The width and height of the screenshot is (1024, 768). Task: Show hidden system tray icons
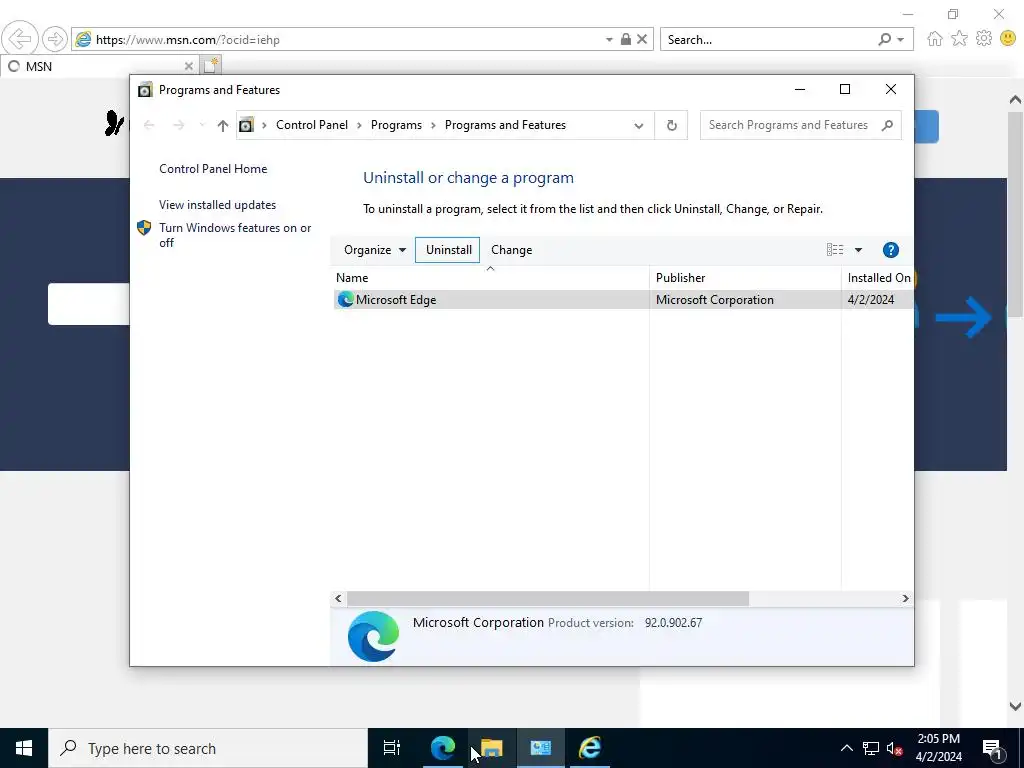click(846, 748)
